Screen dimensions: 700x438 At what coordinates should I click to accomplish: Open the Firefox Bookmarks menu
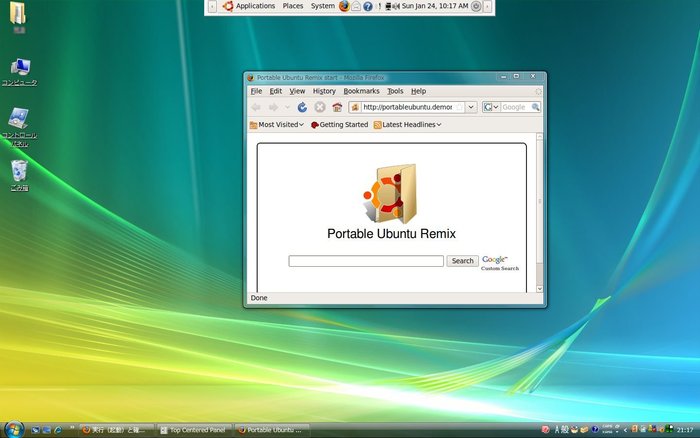[x=361, y=91]
